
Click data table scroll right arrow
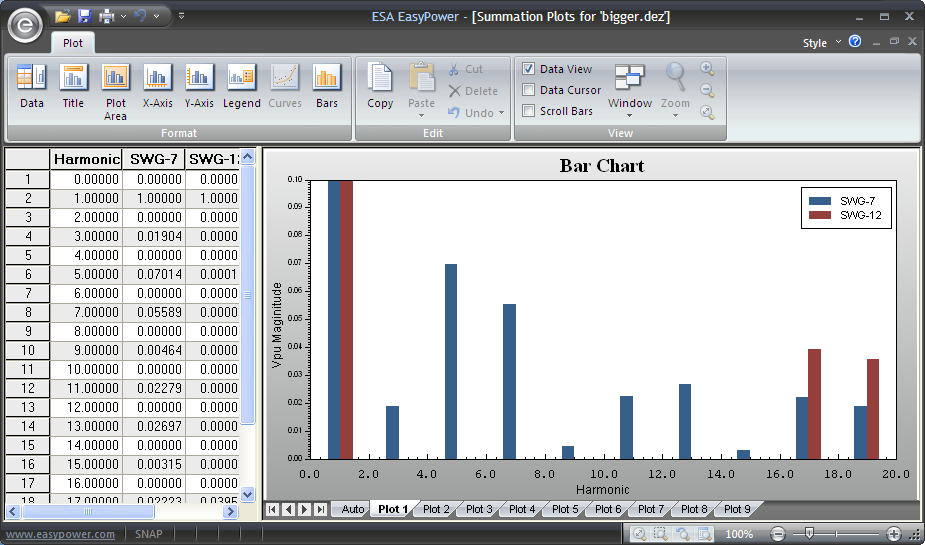(231, 512)
